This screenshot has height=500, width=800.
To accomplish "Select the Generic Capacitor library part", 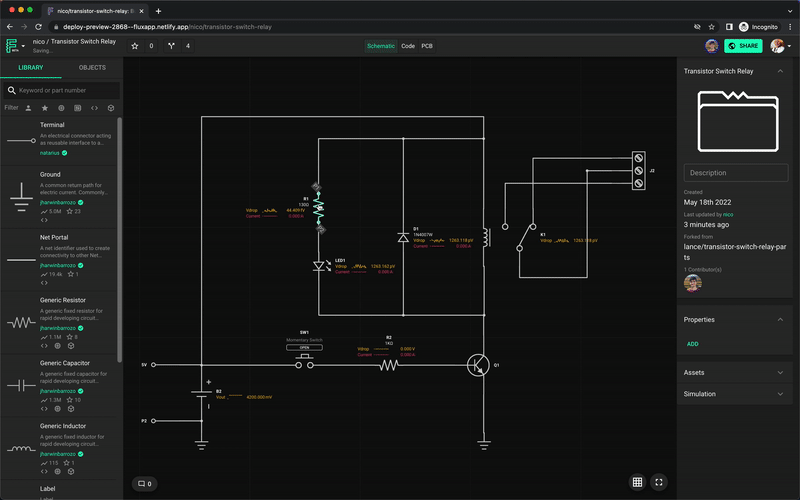I will click(x=59, y=386).
